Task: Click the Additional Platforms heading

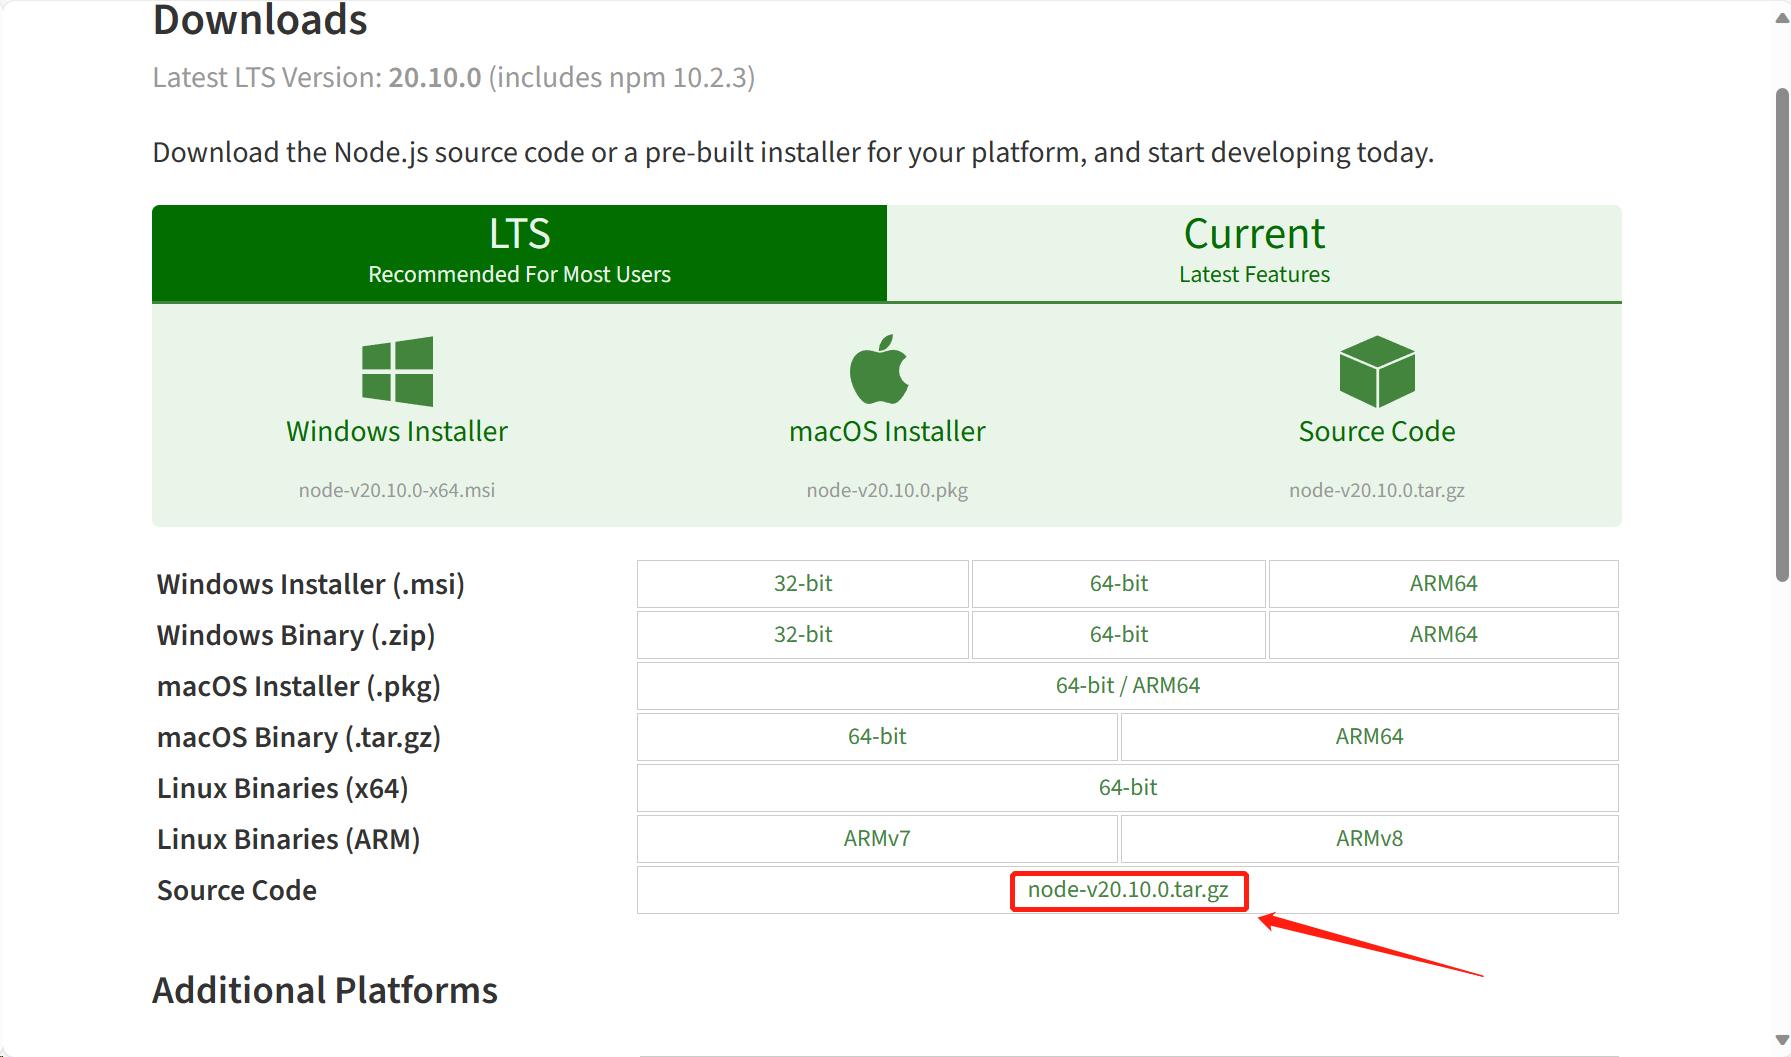Action: click(325, 991)
